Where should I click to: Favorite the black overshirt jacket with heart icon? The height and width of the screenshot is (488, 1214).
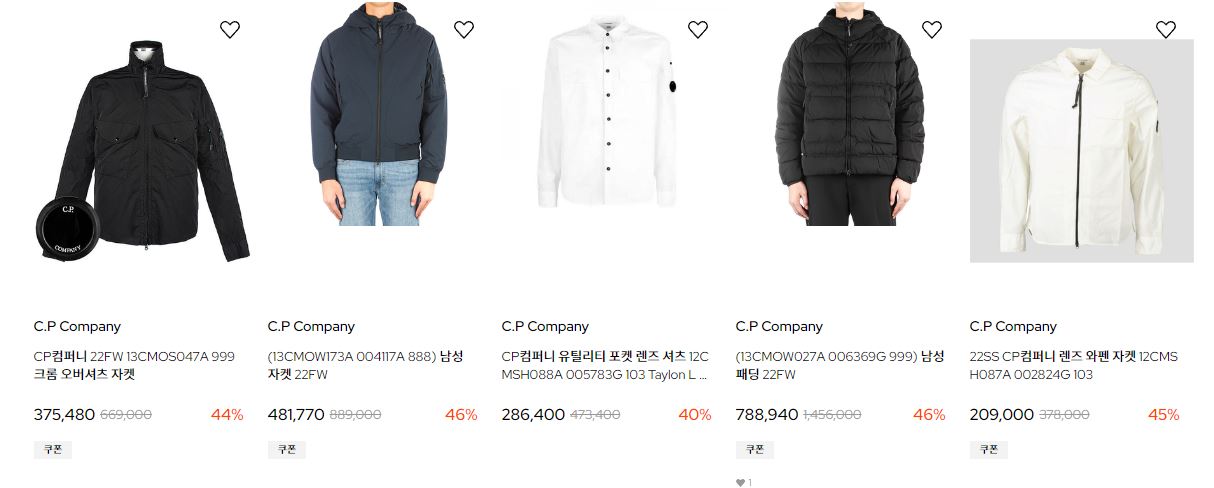230,29
